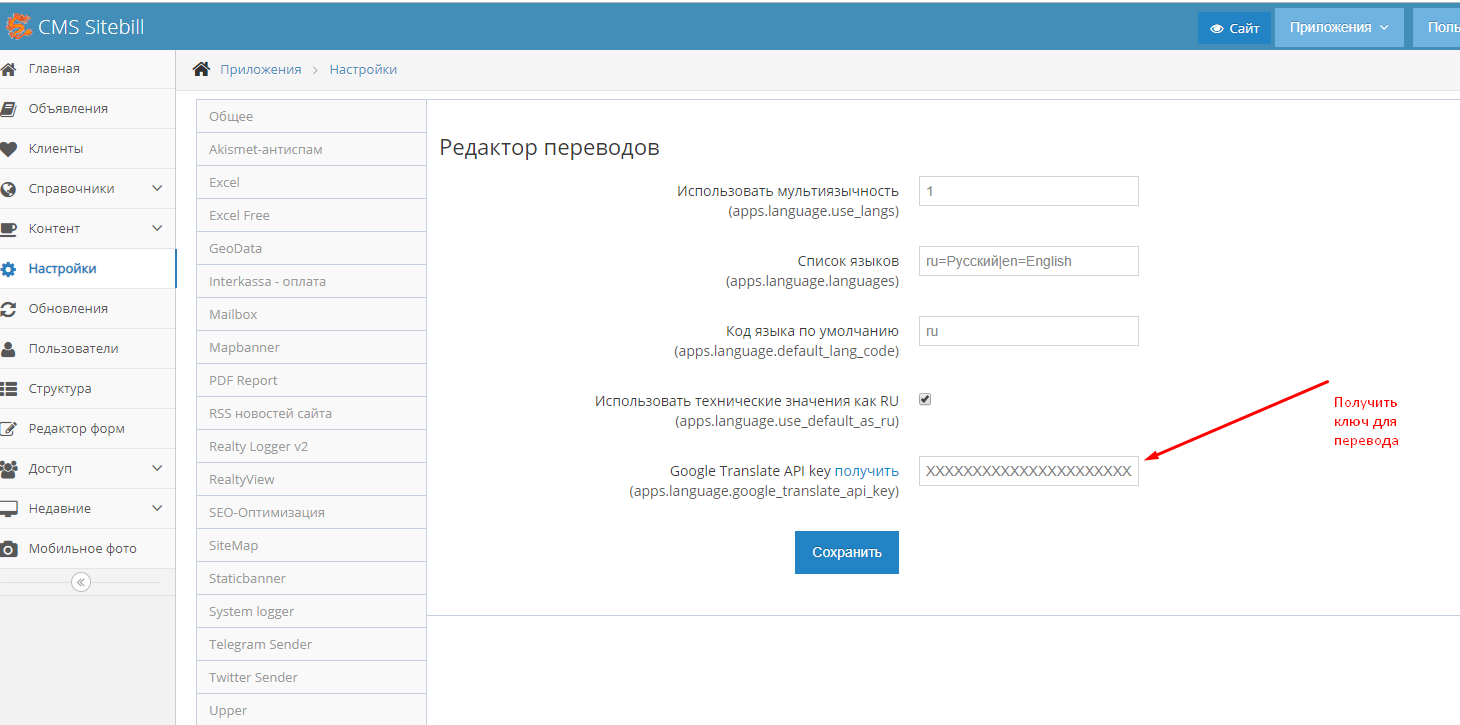Screen dimensions: 1460x725
Task: Click the globe icon beside Справочники
Action: (x=9, y=189)
